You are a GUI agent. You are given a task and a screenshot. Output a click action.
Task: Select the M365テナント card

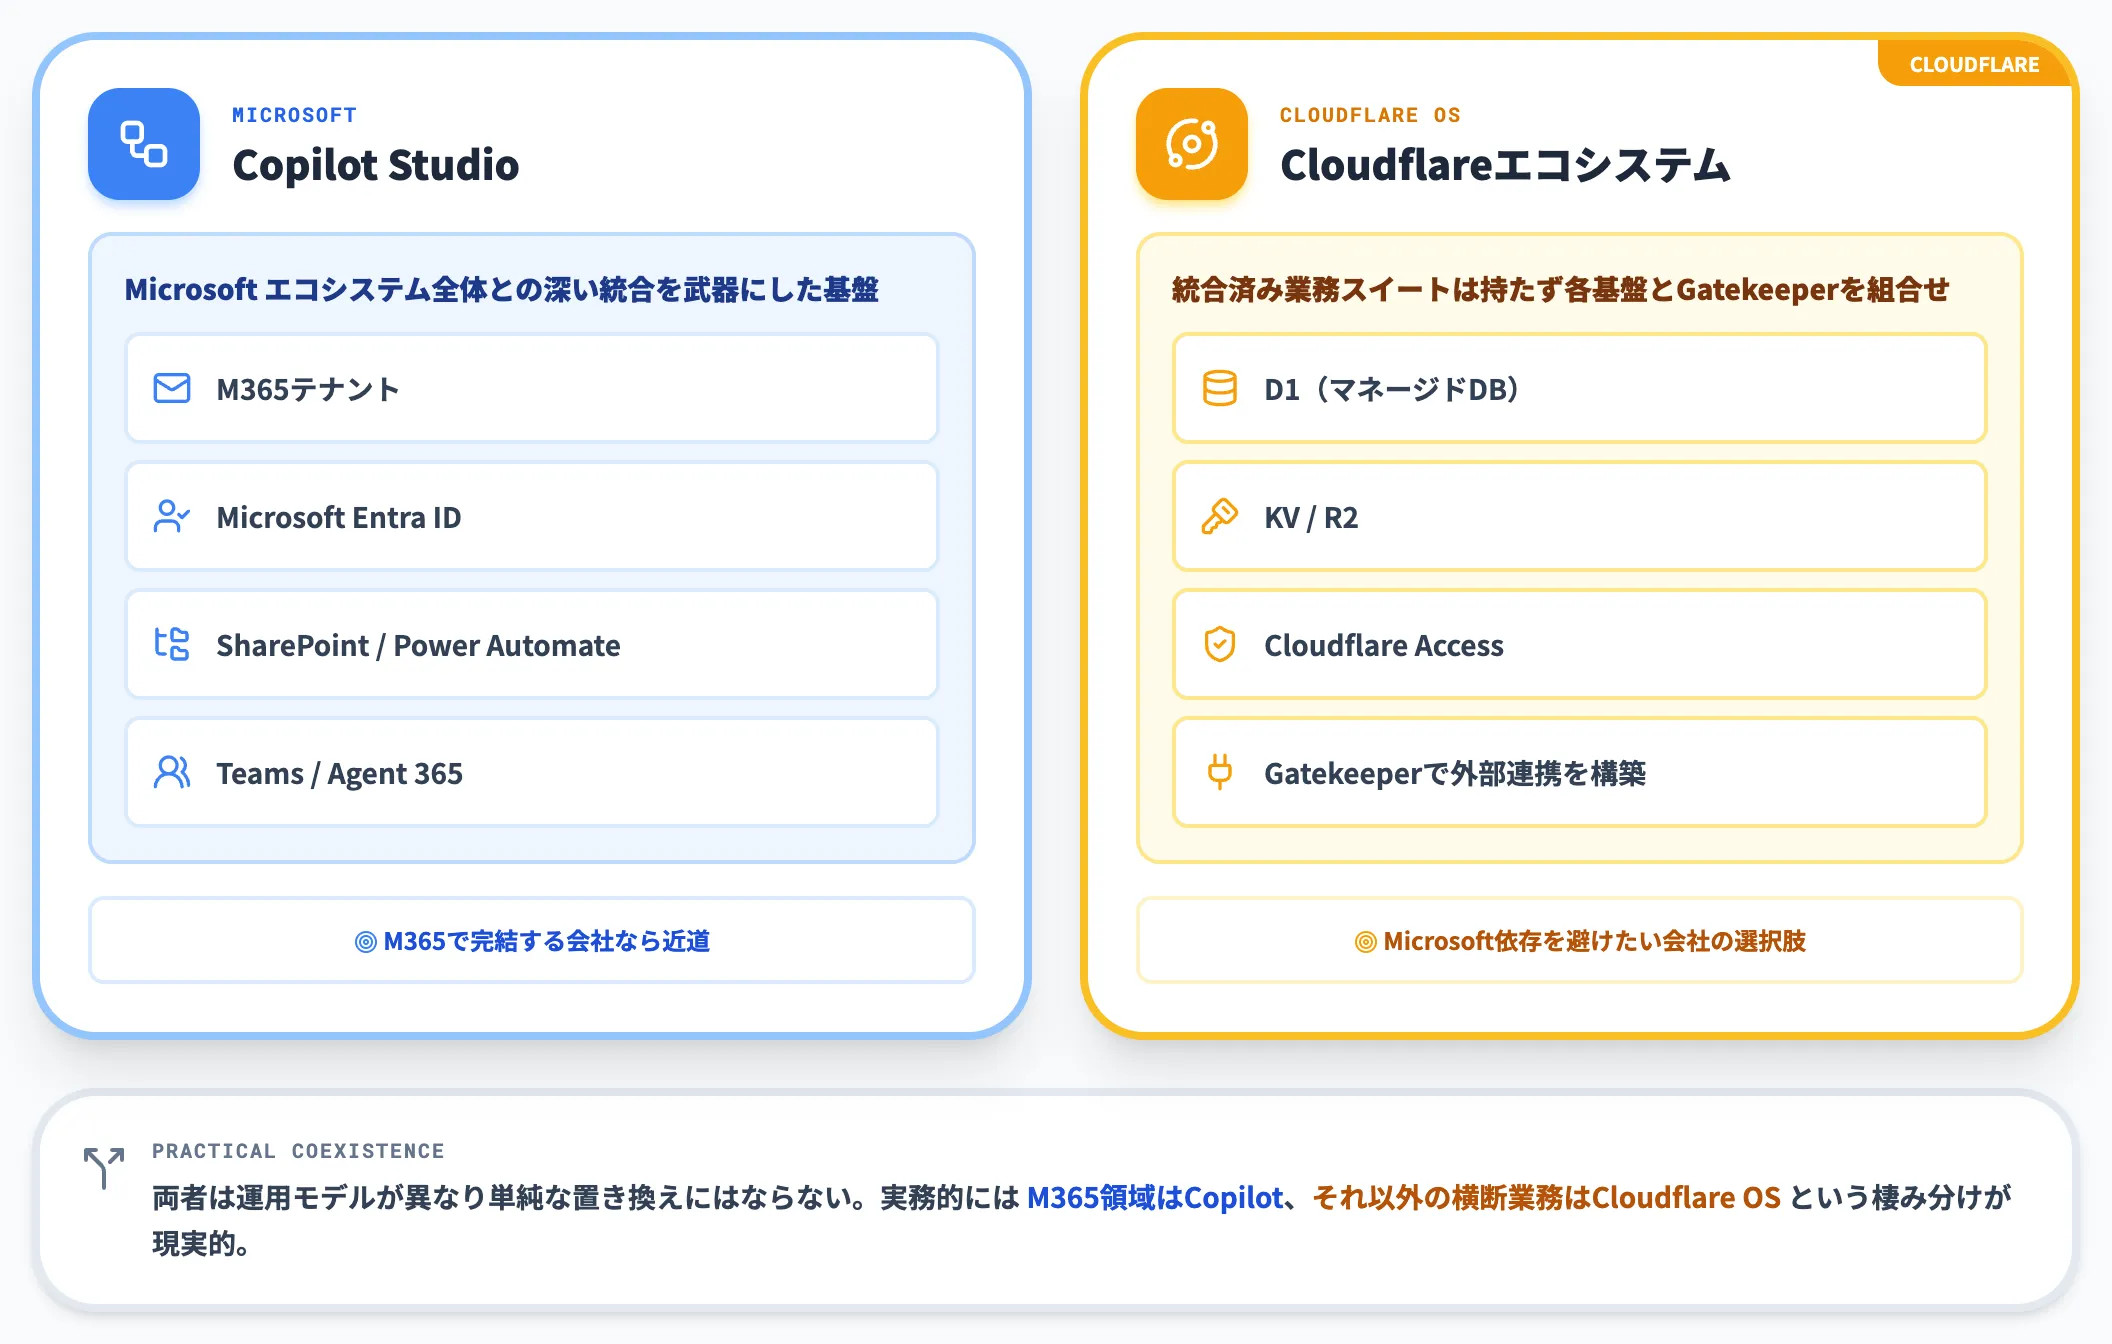pos(532,388)
